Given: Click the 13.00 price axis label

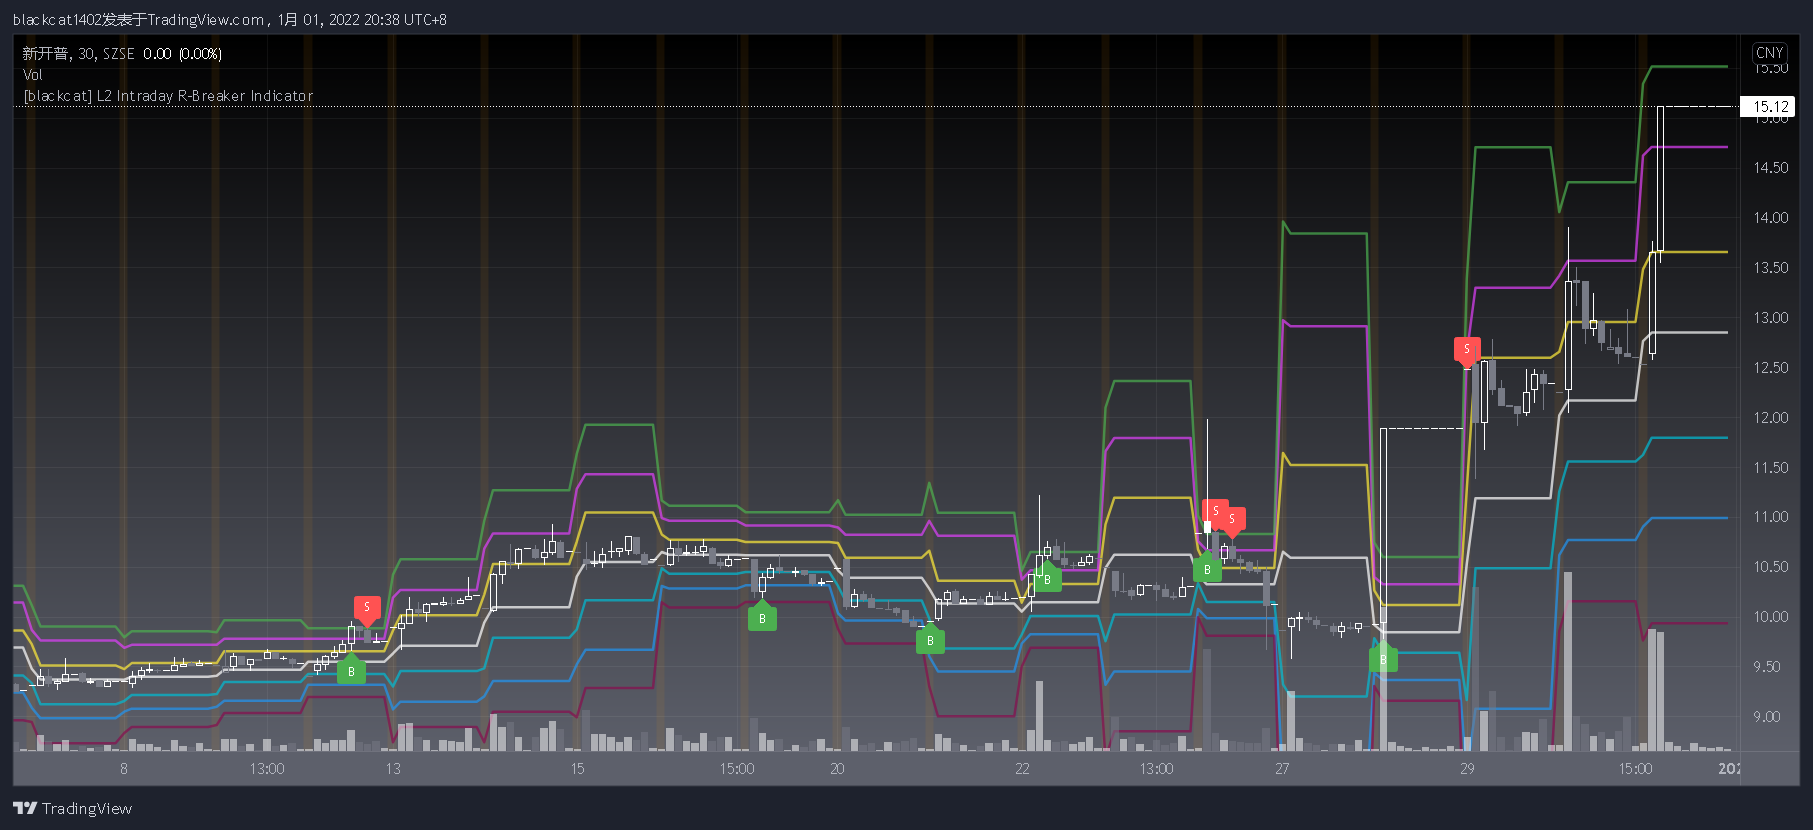Looking at the screenshot, I should coord(1770,318).
